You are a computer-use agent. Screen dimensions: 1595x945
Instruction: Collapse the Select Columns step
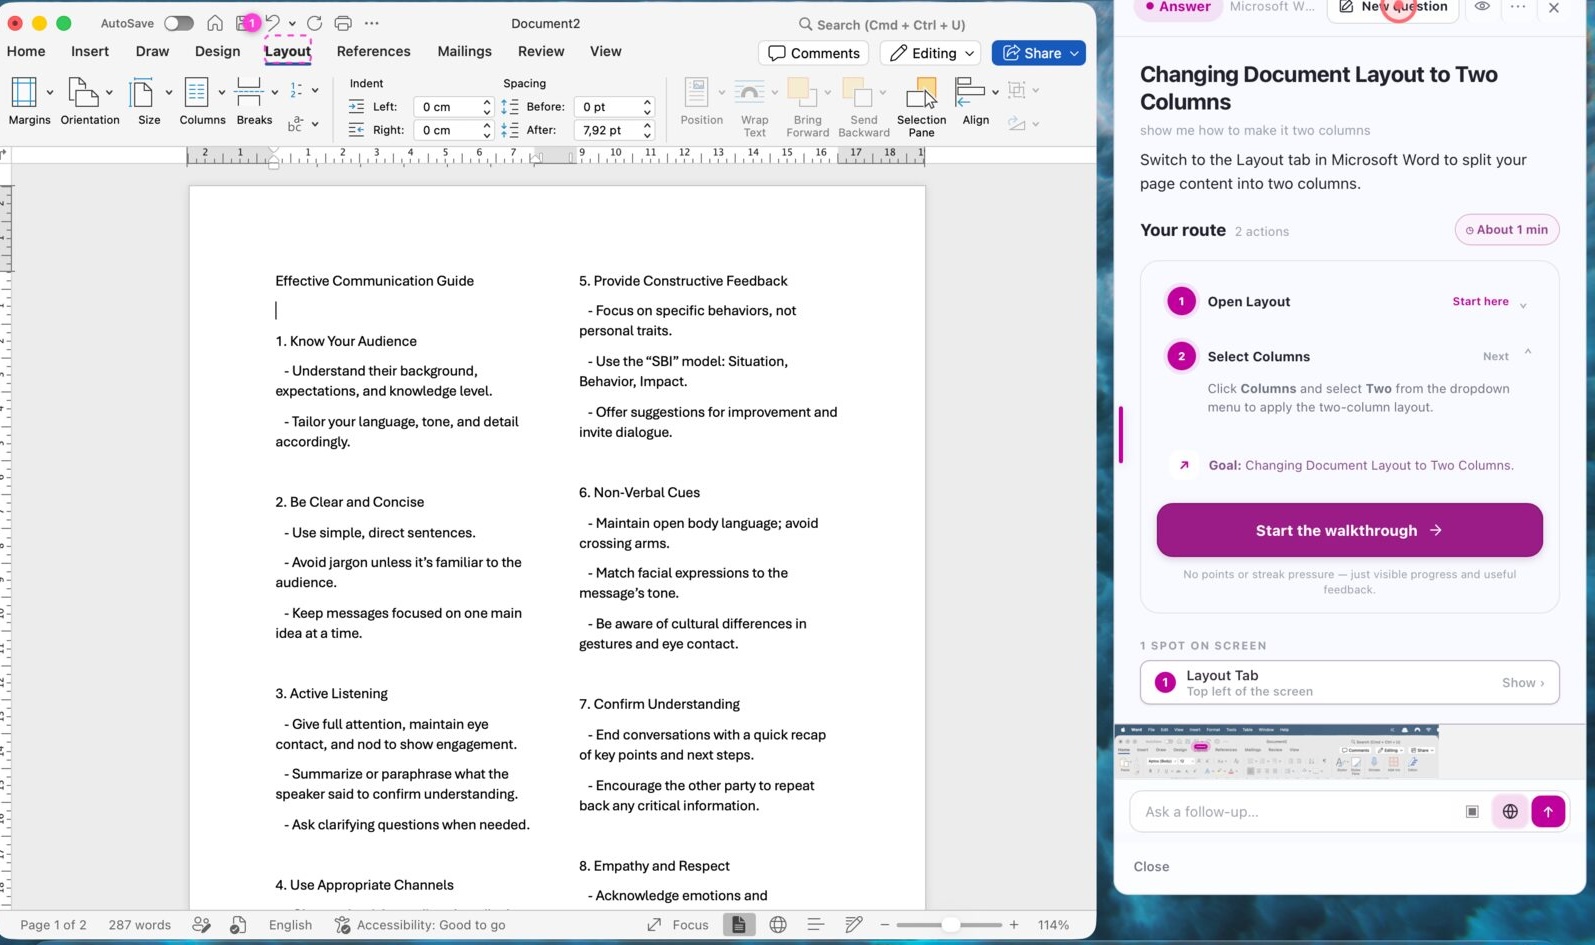click(x=1527, y=353)
